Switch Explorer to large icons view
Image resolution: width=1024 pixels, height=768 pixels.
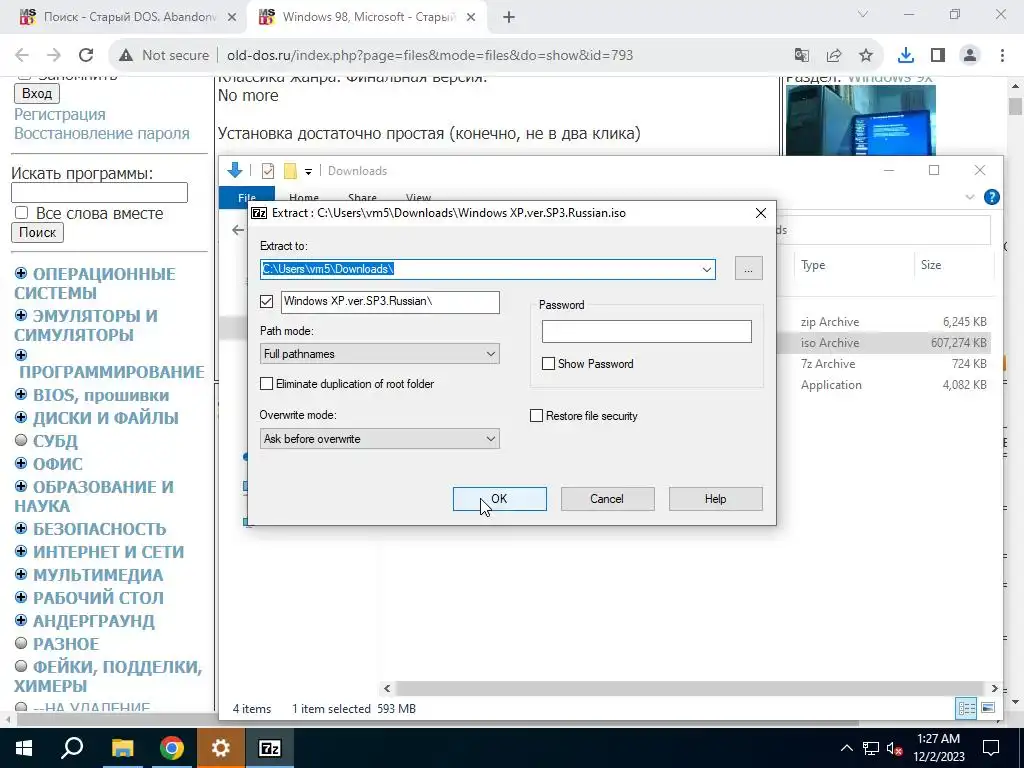pos(988,708)
